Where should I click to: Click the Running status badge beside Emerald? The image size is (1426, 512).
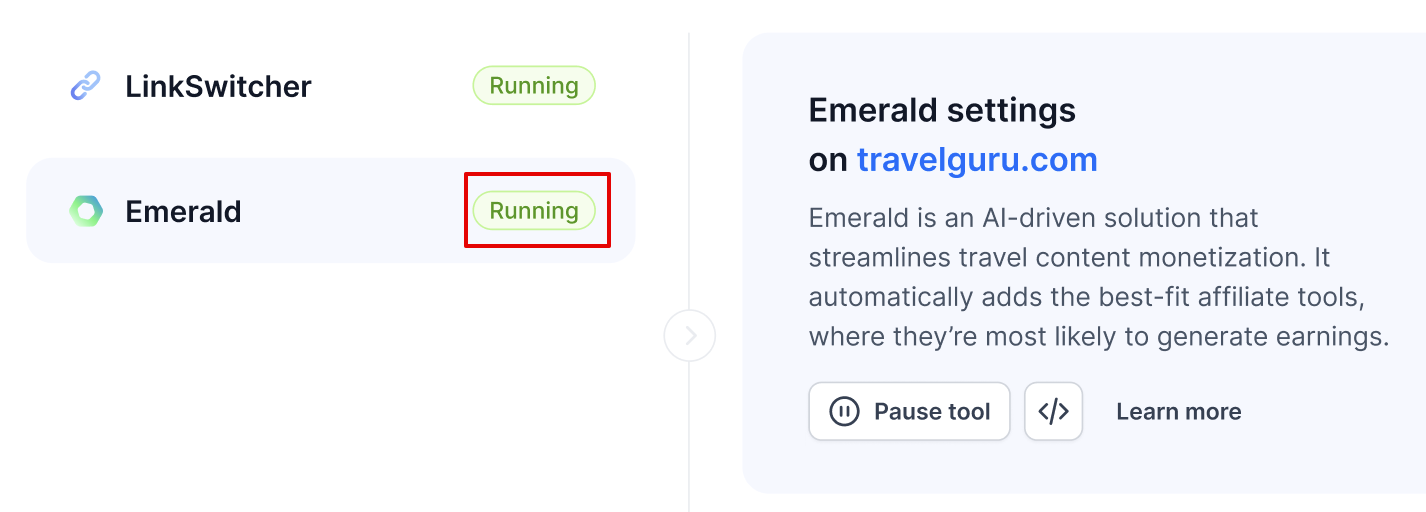pyautogui.click(x=534, y=211)
